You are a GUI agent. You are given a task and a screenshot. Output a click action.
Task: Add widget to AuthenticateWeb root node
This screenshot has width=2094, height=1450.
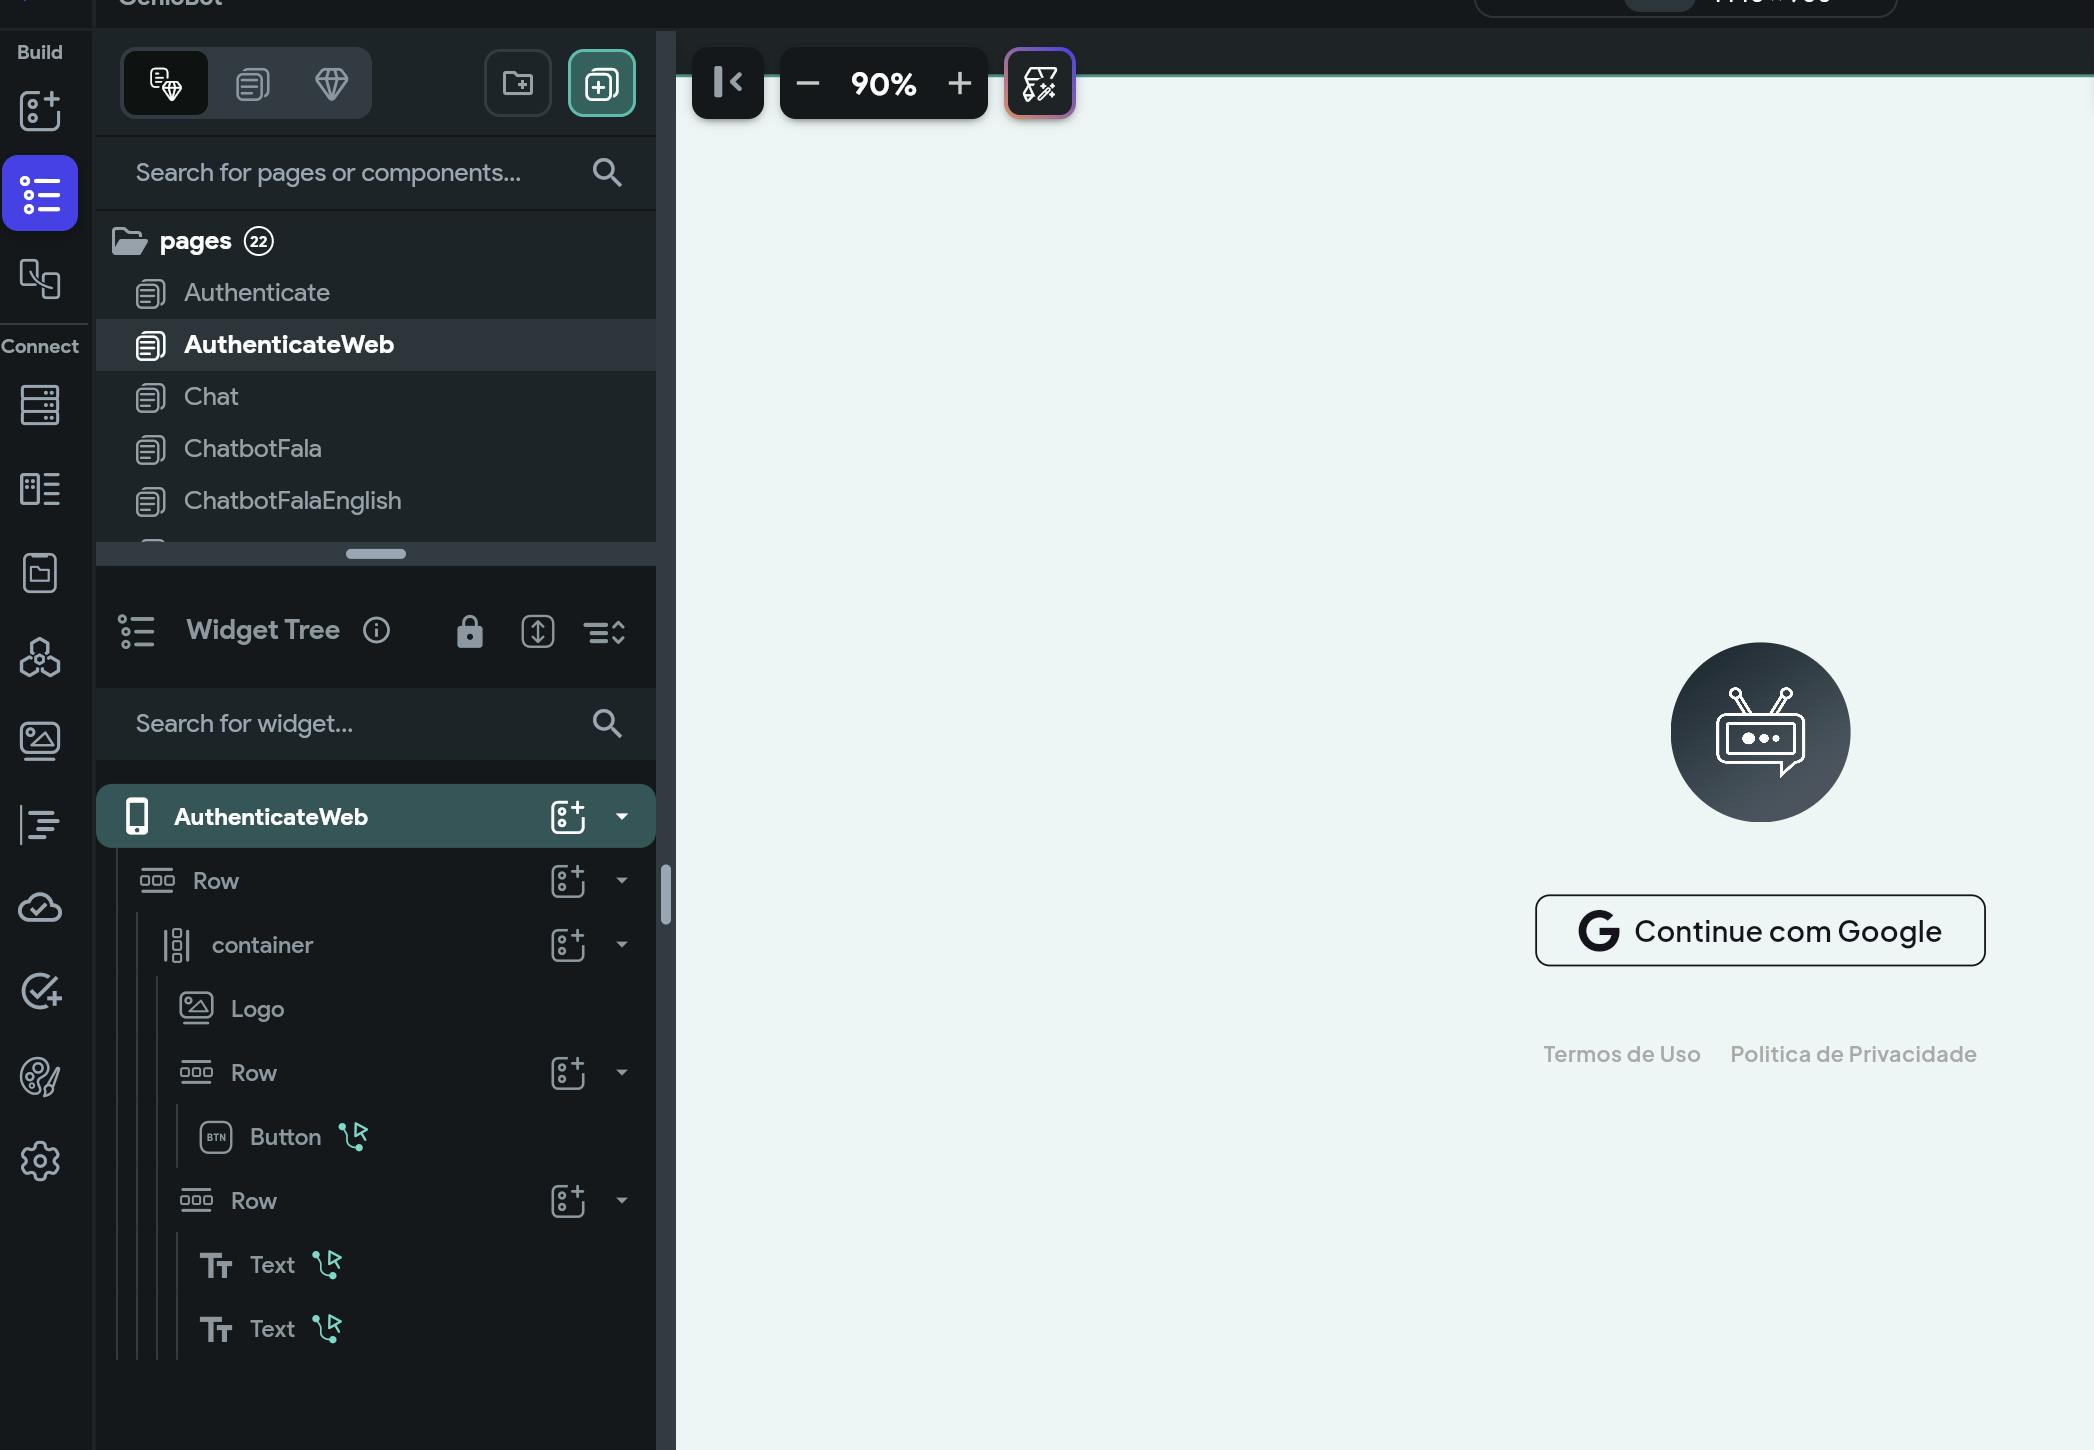[568, 817]
